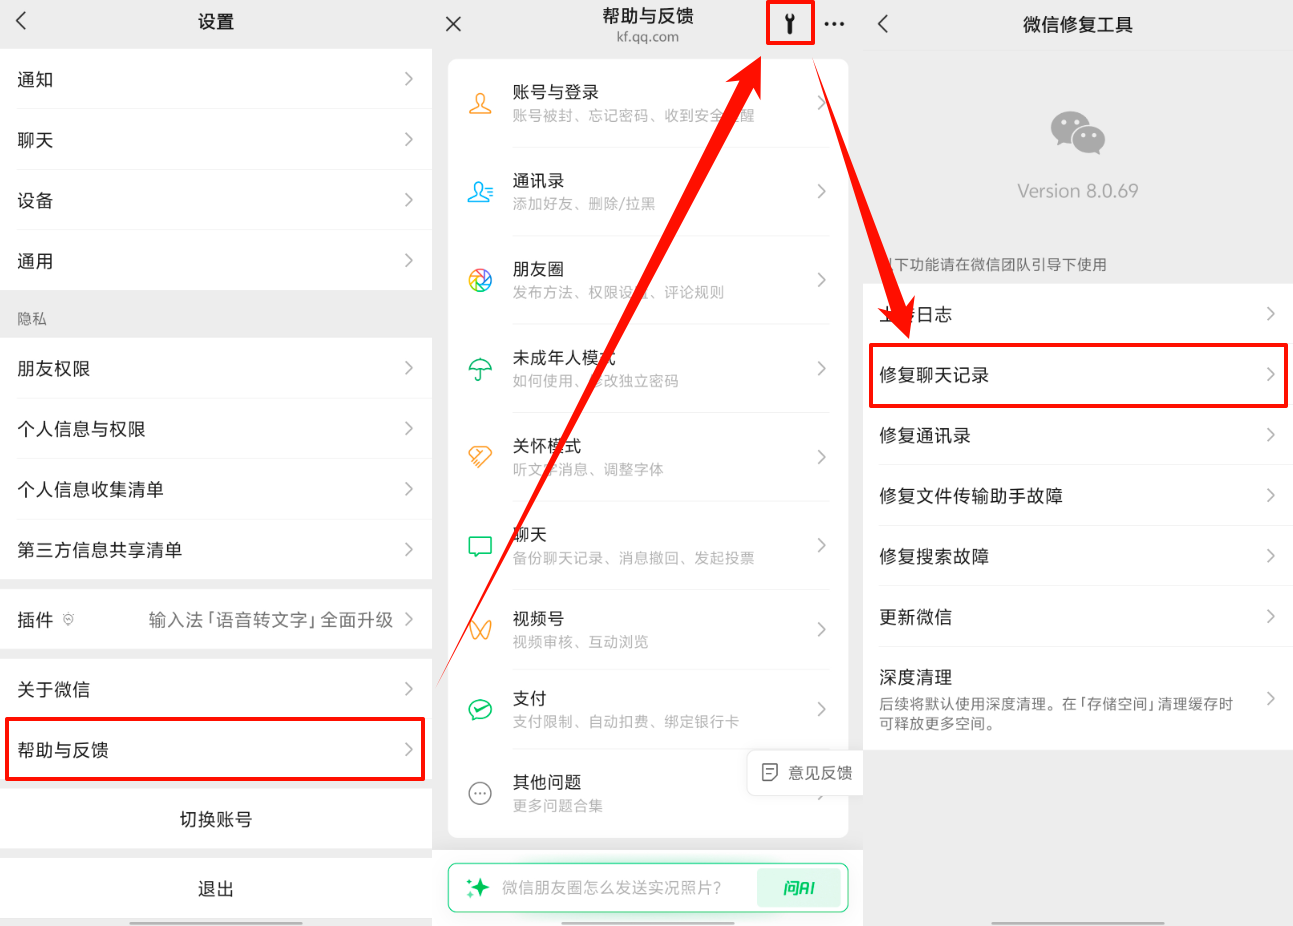The image size is (1293, 926).
Task: Tap the 意见反馈 feedback button
Action: click(x=806, y=773)
